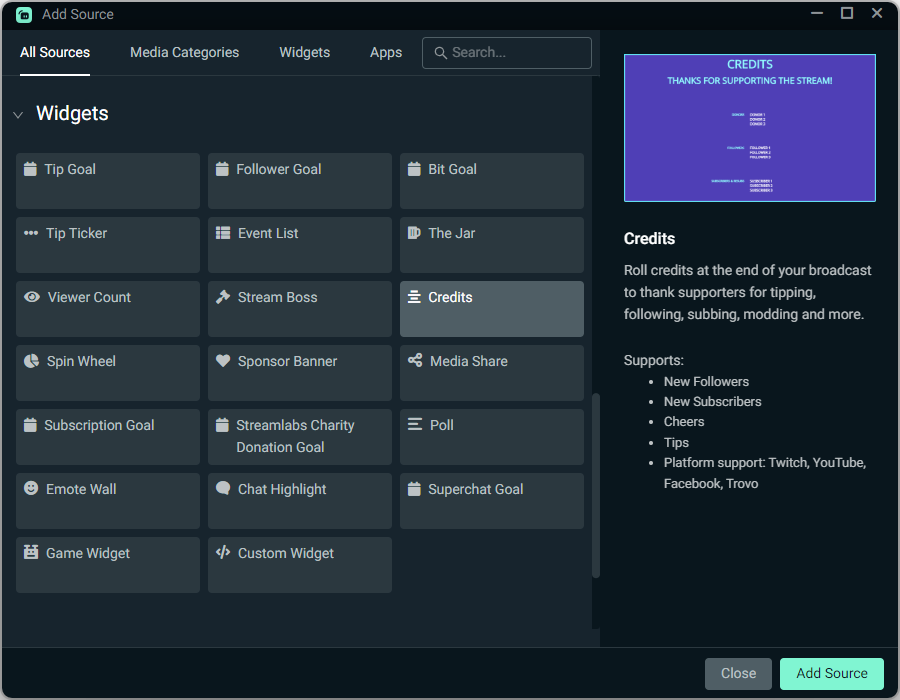900x700 pixels.
Task: Select the Spin Wheel widget
Action: [x=107, y=373]
